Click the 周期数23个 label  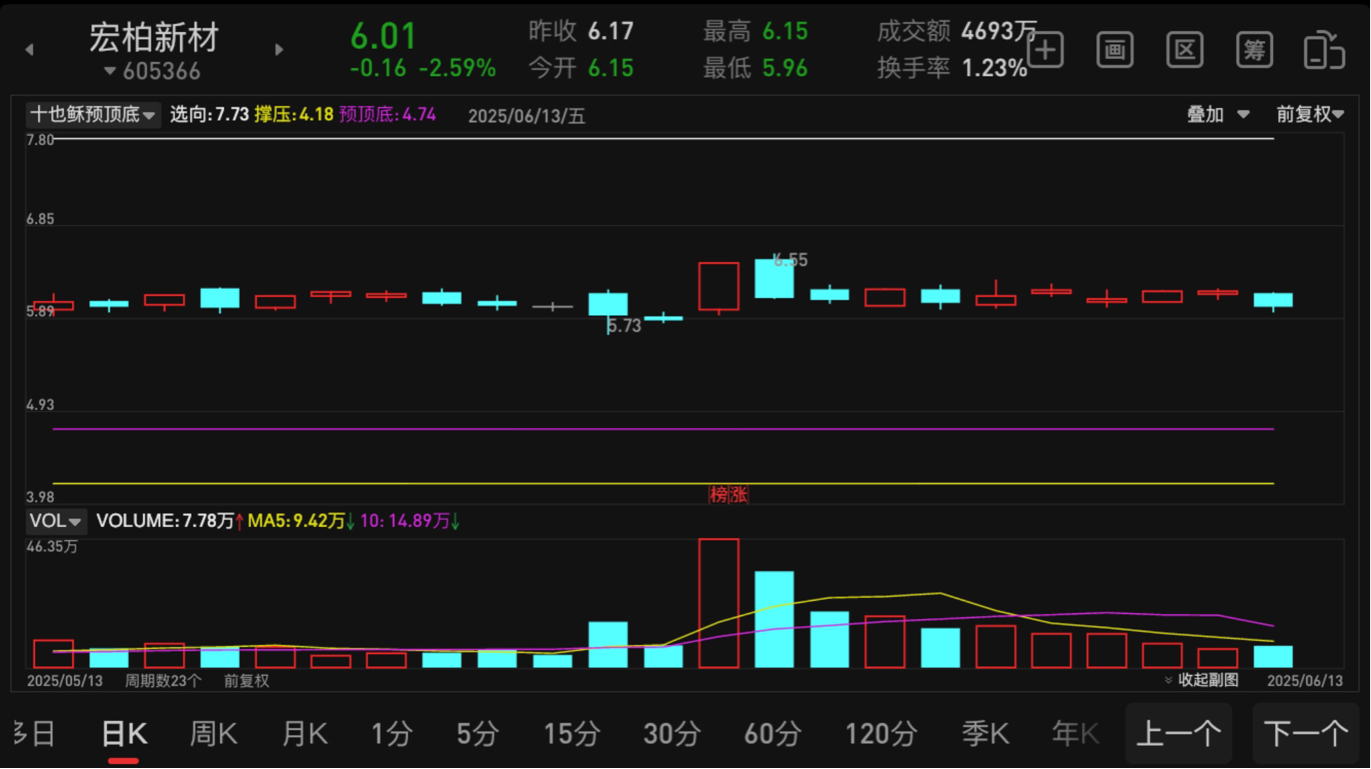click(163, 681)
